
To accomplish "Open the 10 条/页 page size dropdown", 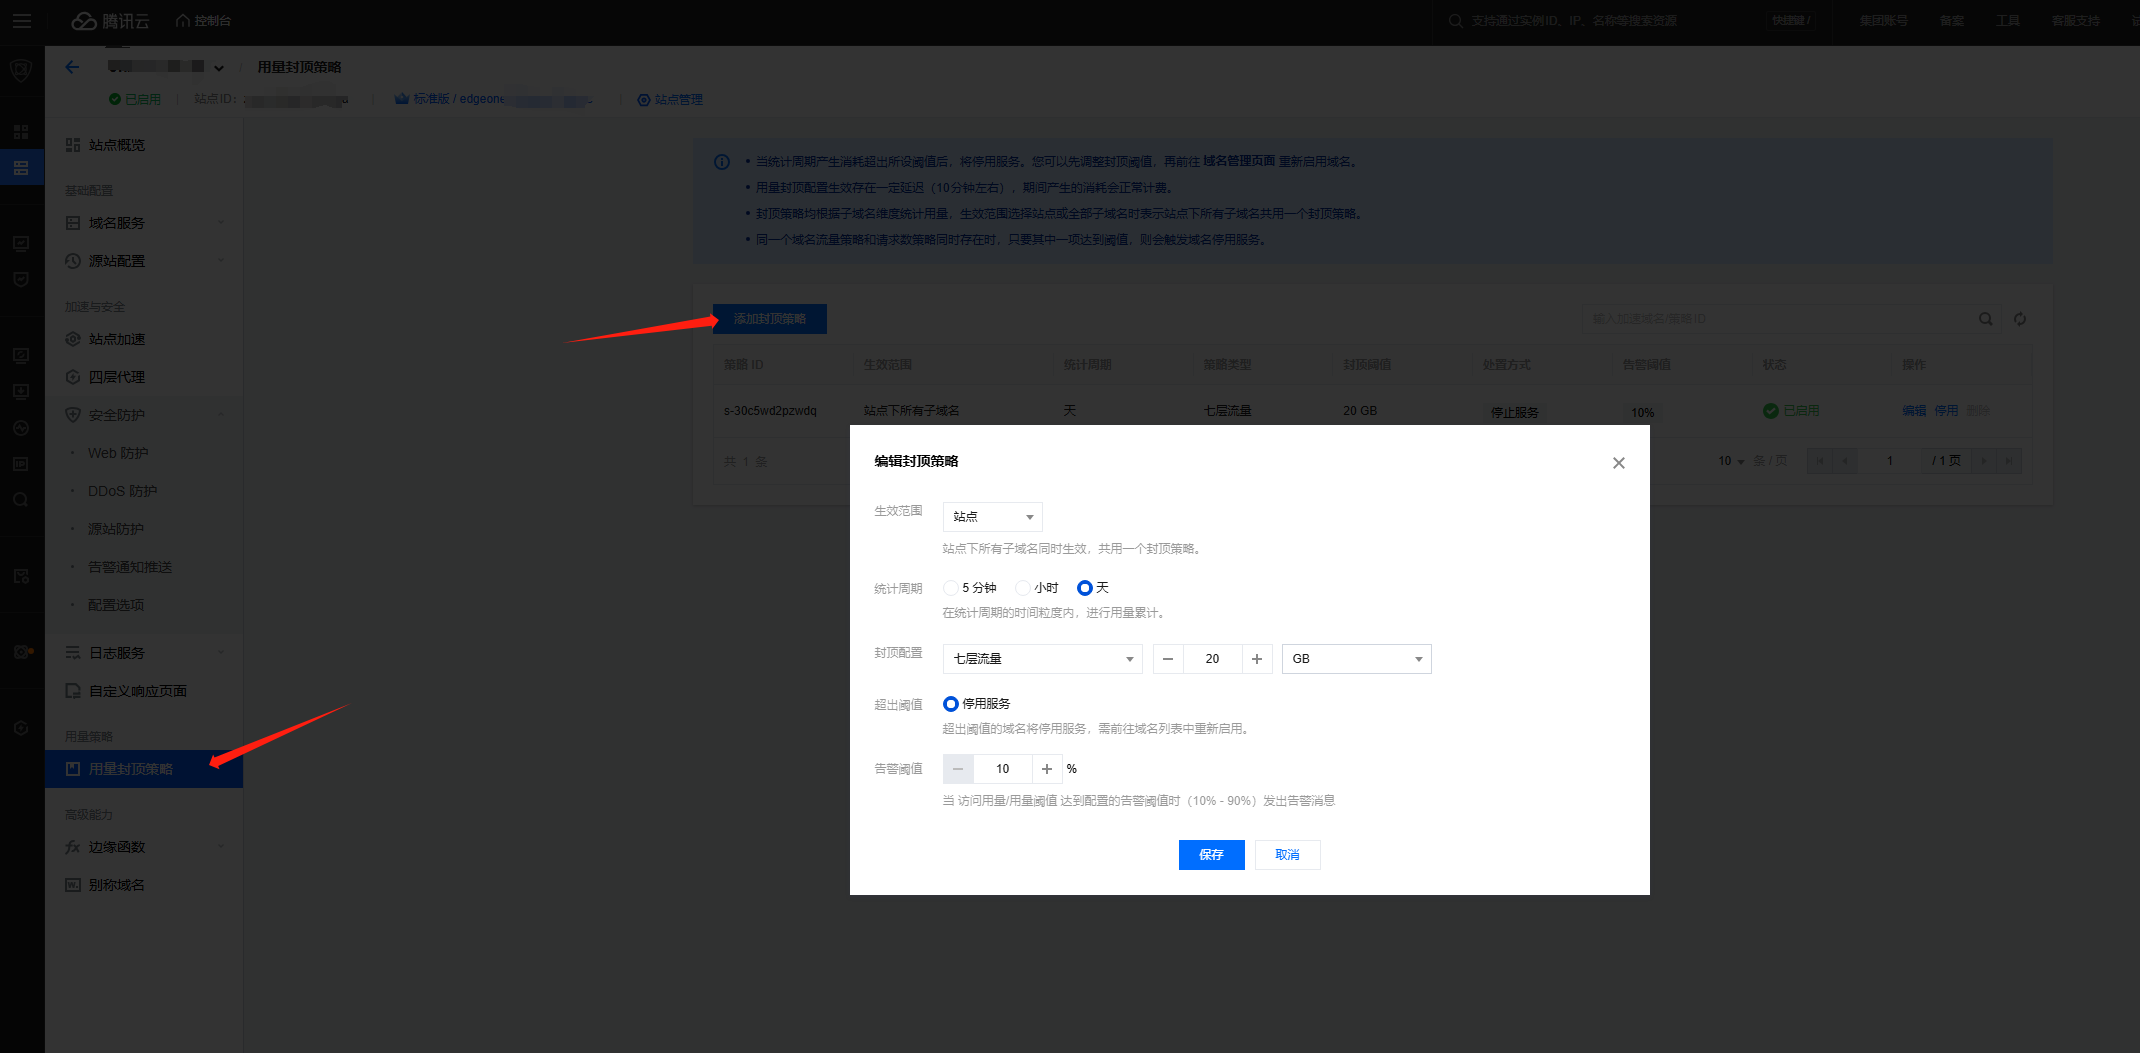I will click(x=1731, y=461).
